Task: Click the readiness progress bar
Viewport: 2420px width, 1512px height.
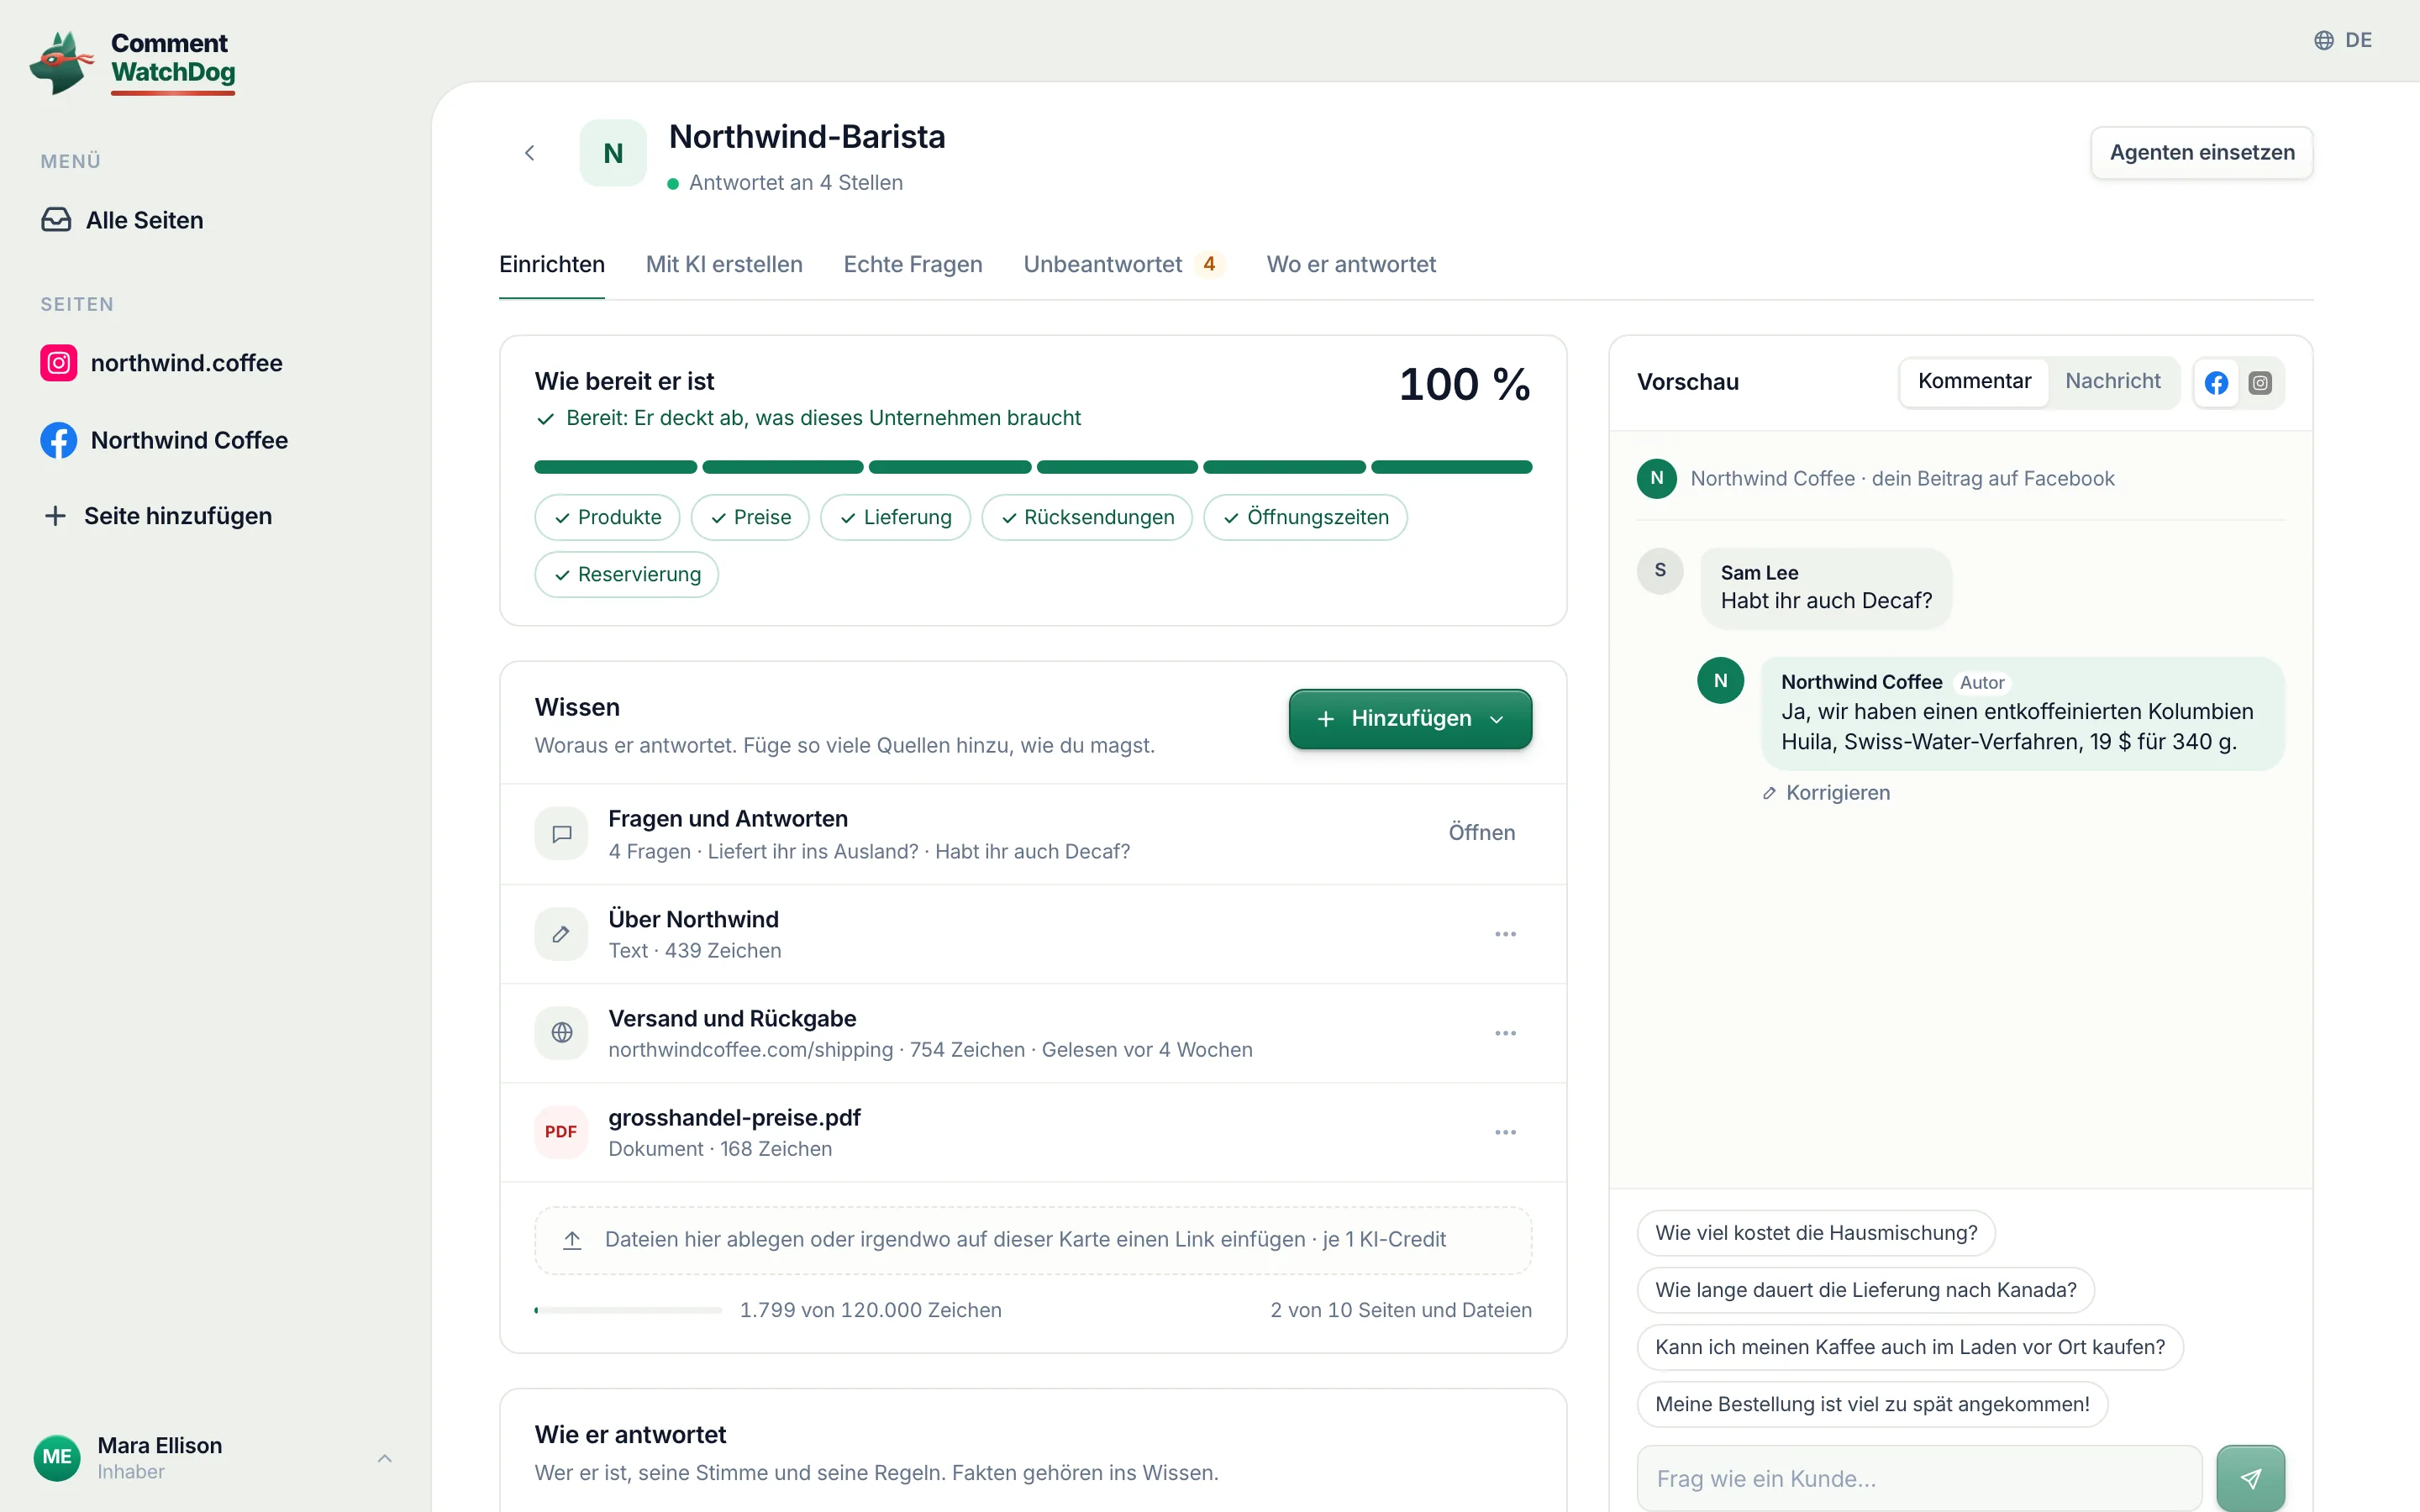Action: tap(1033, 467)
